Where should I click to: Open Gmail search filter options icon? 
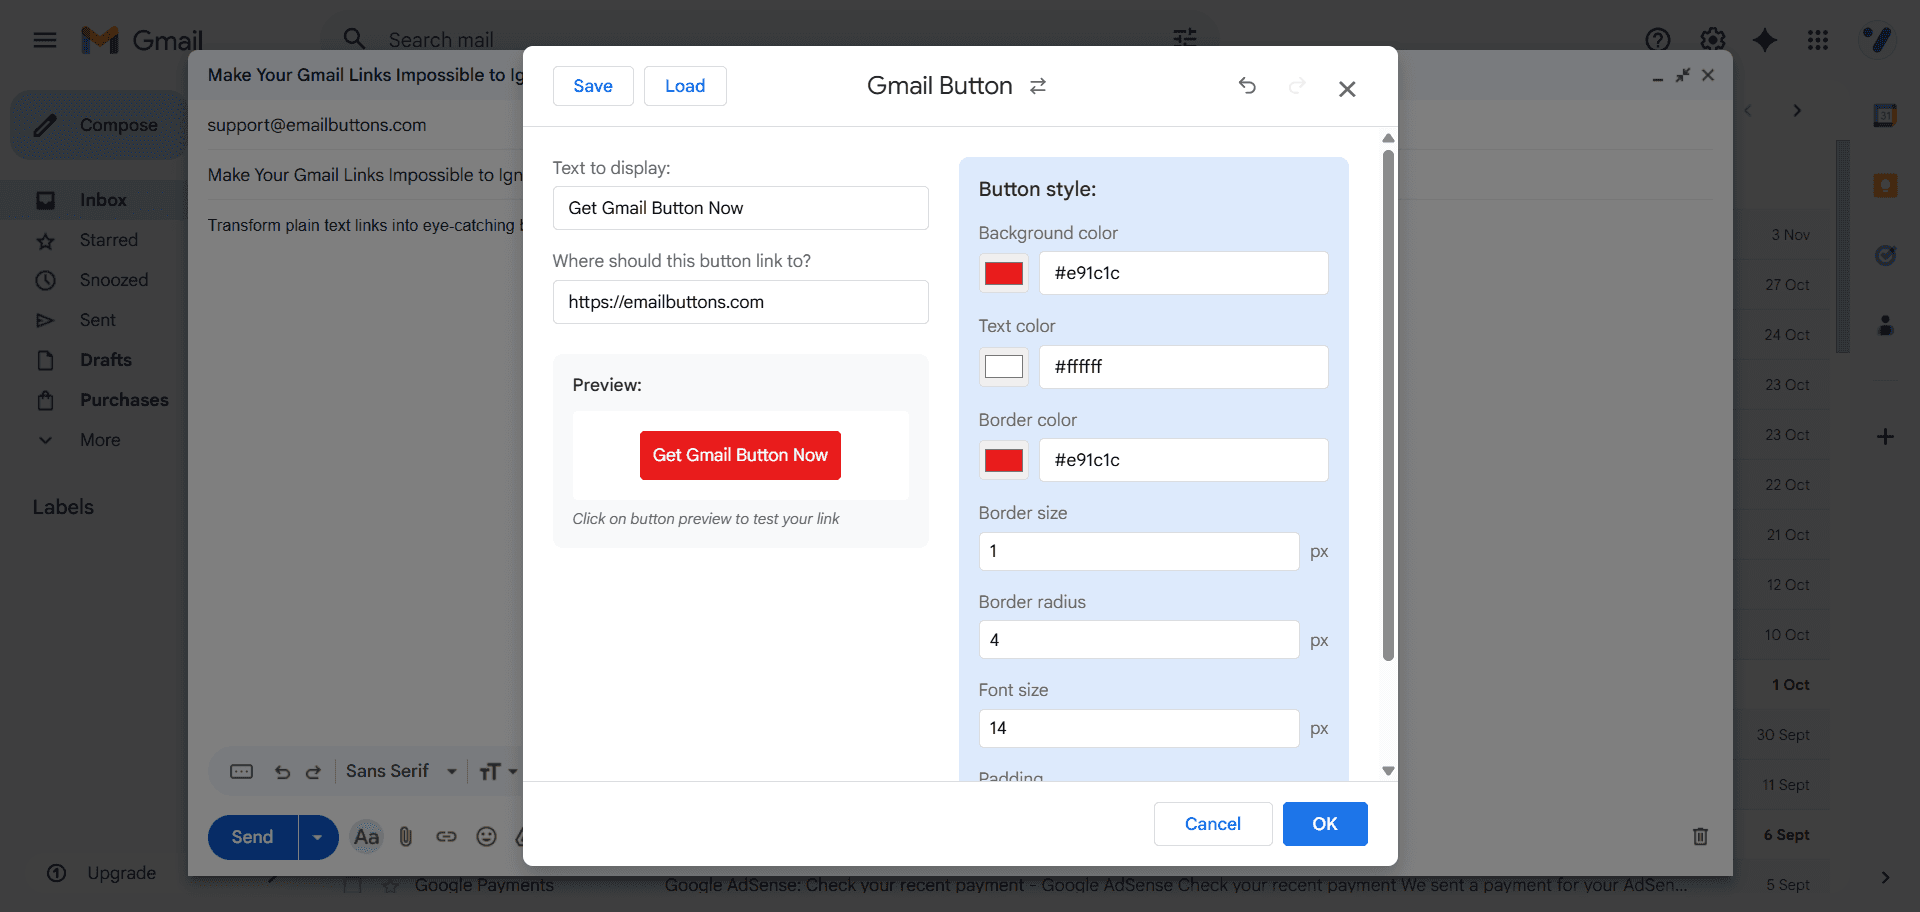tap(1185, 38)
